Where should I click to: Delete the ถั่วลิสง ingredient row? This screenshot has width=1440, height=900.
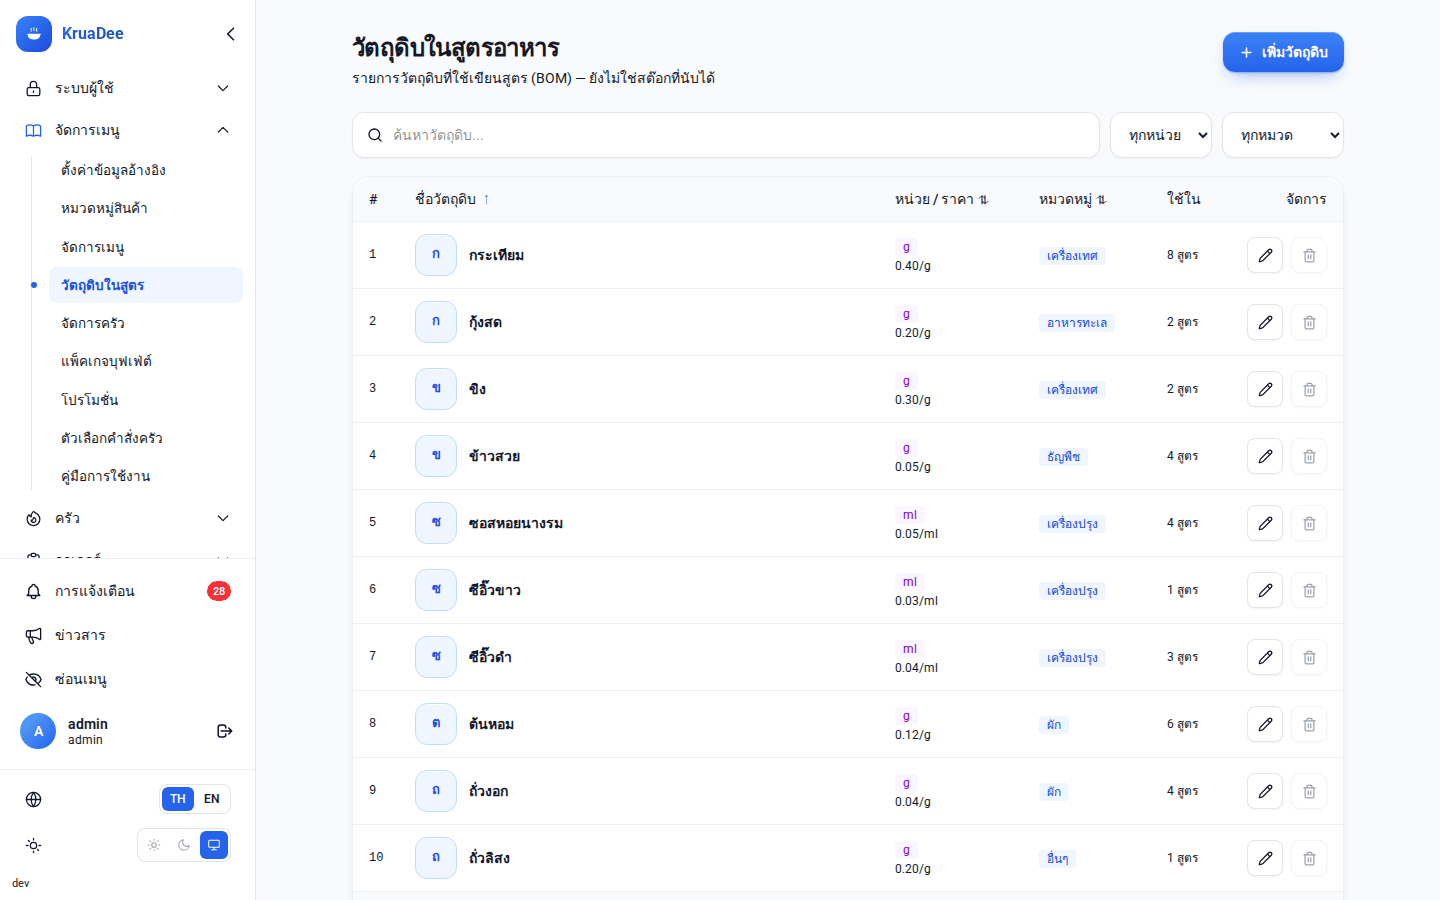point(1309,858)
